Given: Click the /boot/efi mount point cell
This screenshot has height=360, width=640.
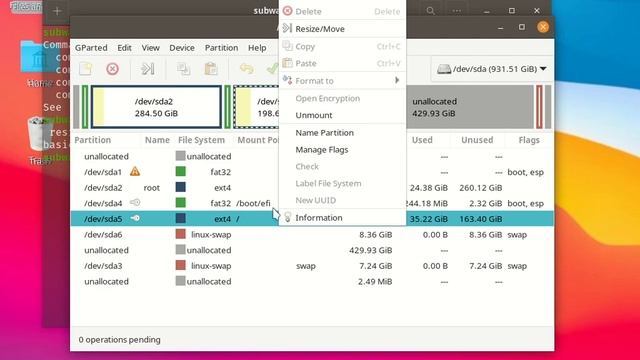Looking at the screenshot, I should 253,203.
